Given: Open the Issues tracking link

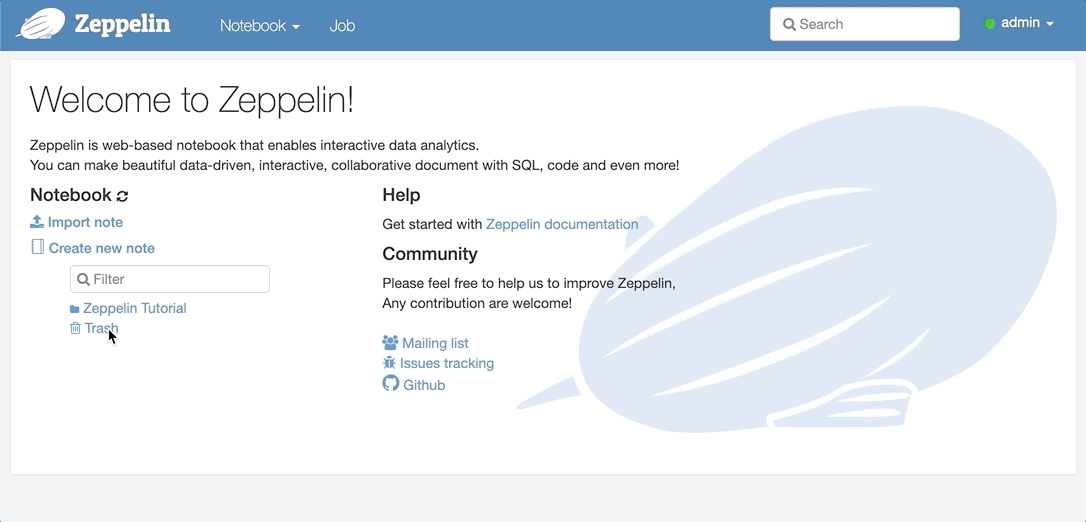Looking at the screenshot, I should (447, 363).
